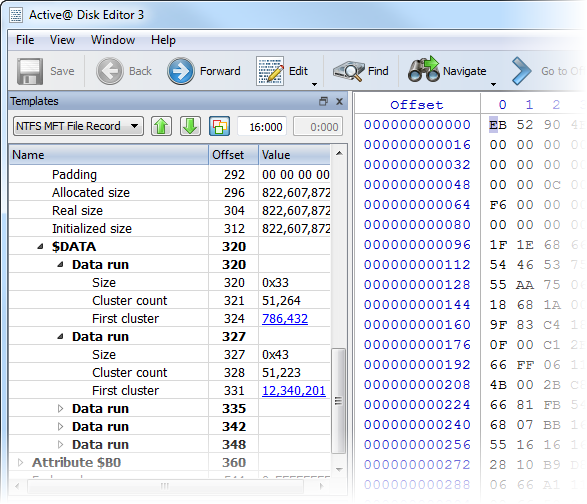Image resolution: width=587 pixels, height=504 pixels.
Task: Select the Size row with value 0x33
Action: point(170,283)
